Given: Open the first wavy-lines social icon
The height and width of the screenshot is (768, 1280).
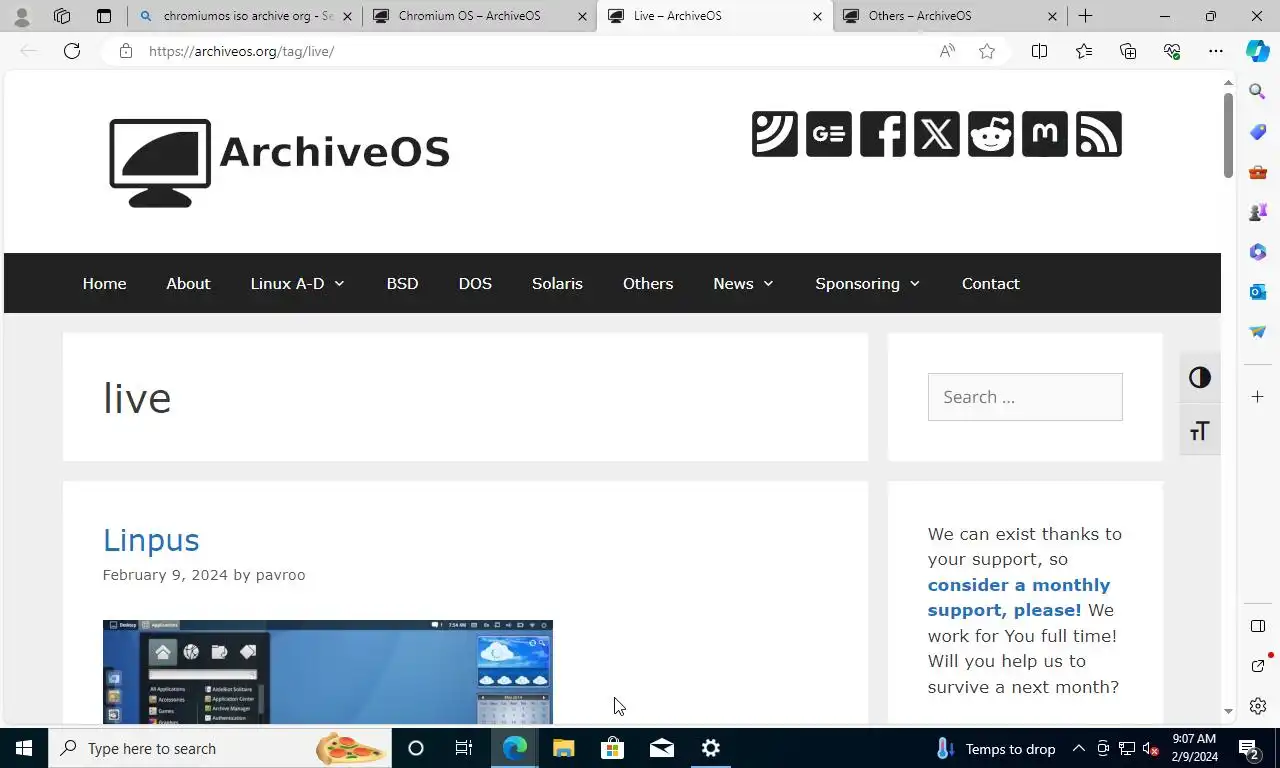Looking at the screenshot, I should 775,134.
